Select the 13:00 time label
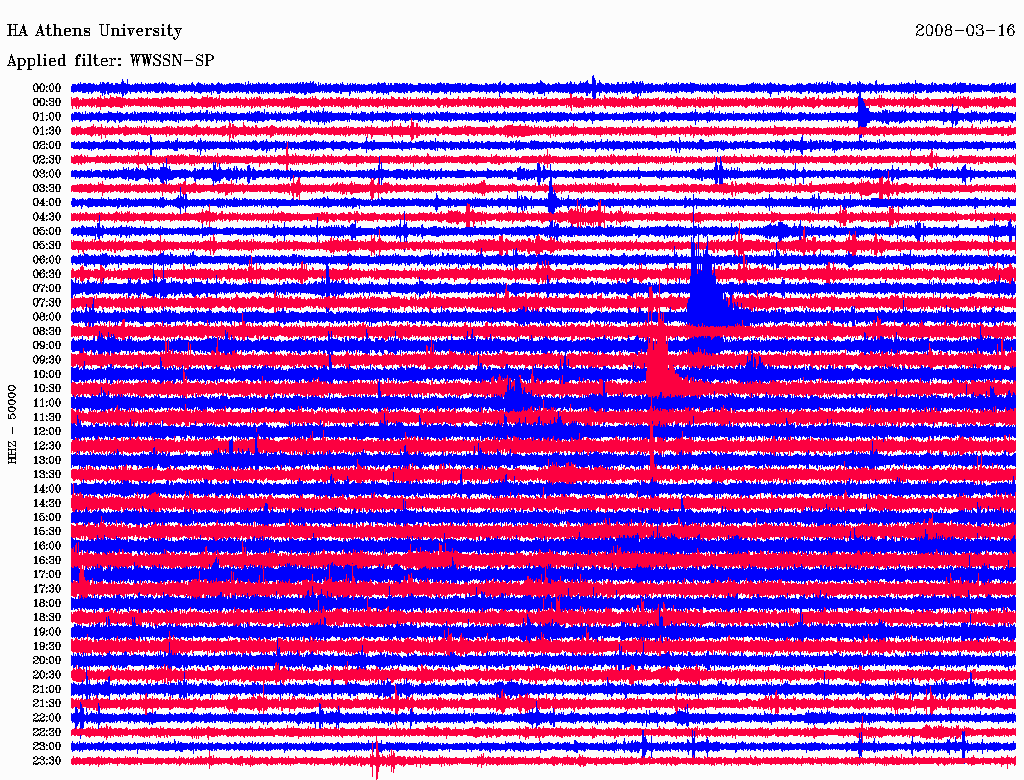Screen dimensions: 1024x780 47,460
